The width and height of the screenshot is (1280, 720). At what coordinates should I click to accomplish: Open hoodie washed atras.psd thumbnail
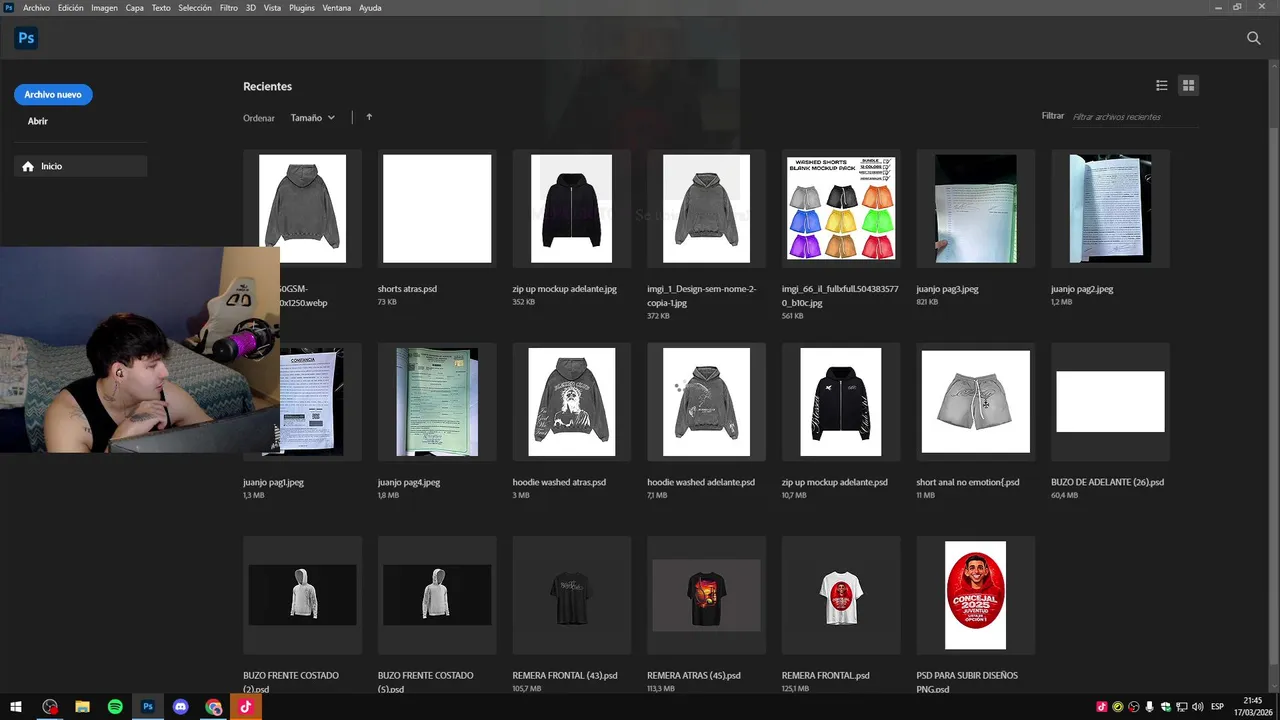tap(571, 401)
